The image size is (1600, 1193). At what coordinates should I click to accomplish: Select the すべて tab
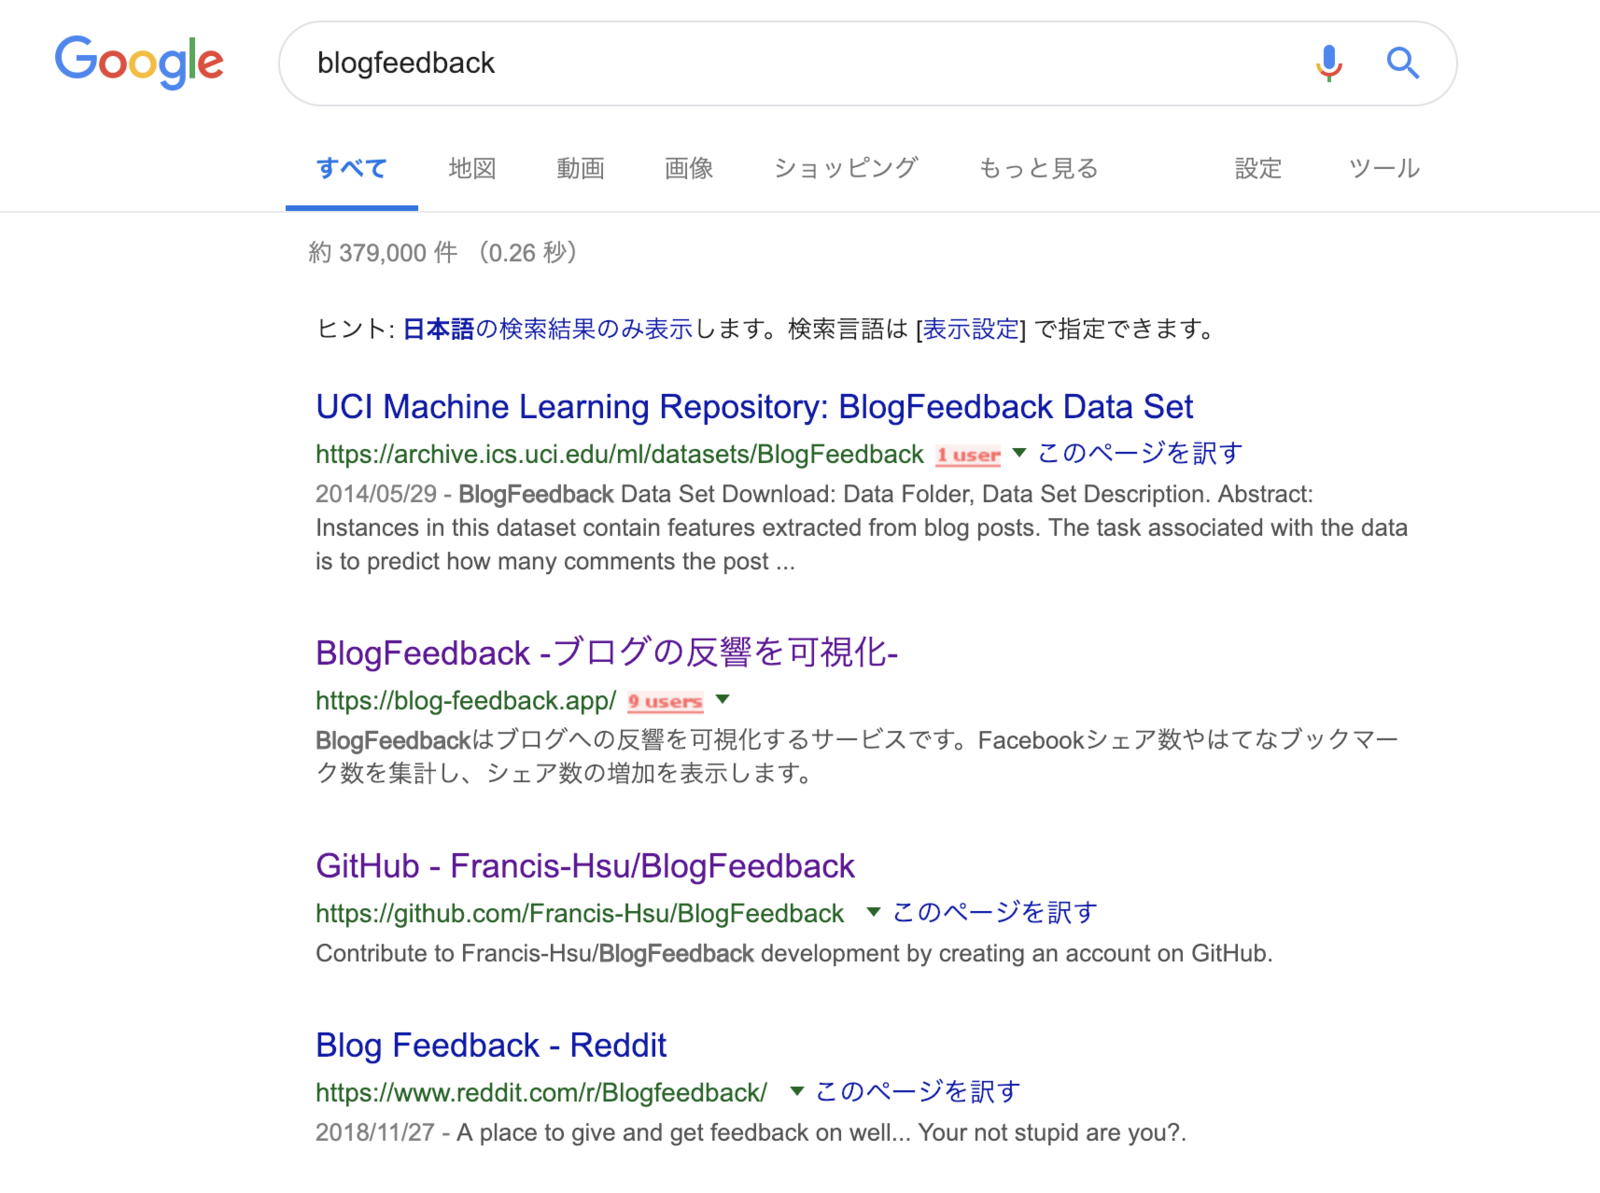pyautogui.click(x=351, y=168)
